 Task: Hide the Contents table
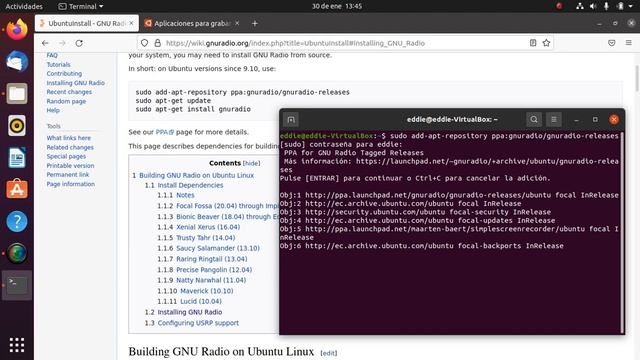251,163
